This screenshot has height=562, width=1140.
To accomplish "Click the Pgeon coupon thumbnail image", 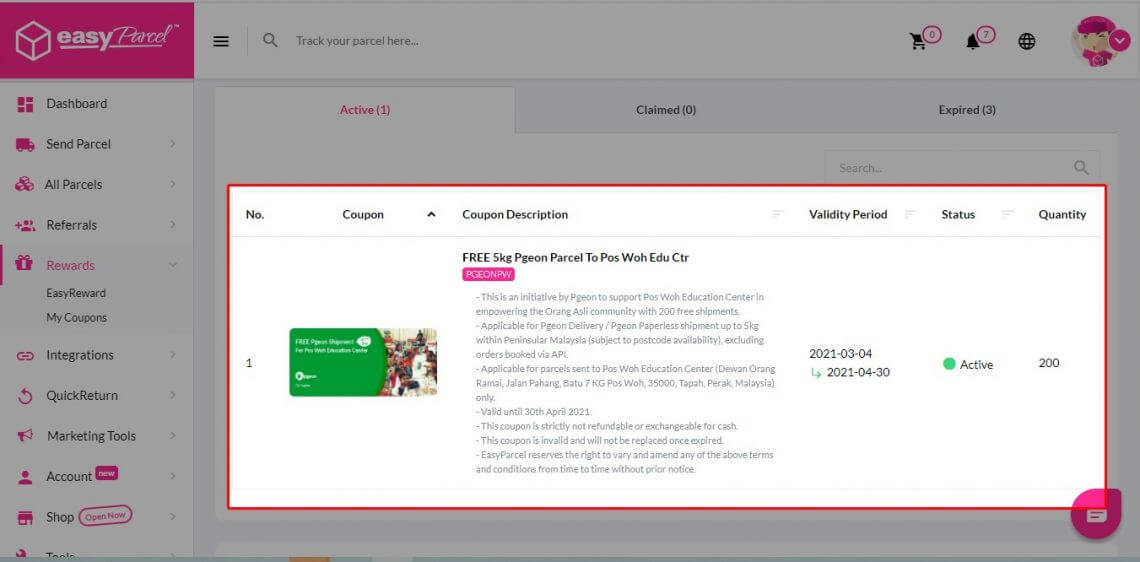I will 363,362.
